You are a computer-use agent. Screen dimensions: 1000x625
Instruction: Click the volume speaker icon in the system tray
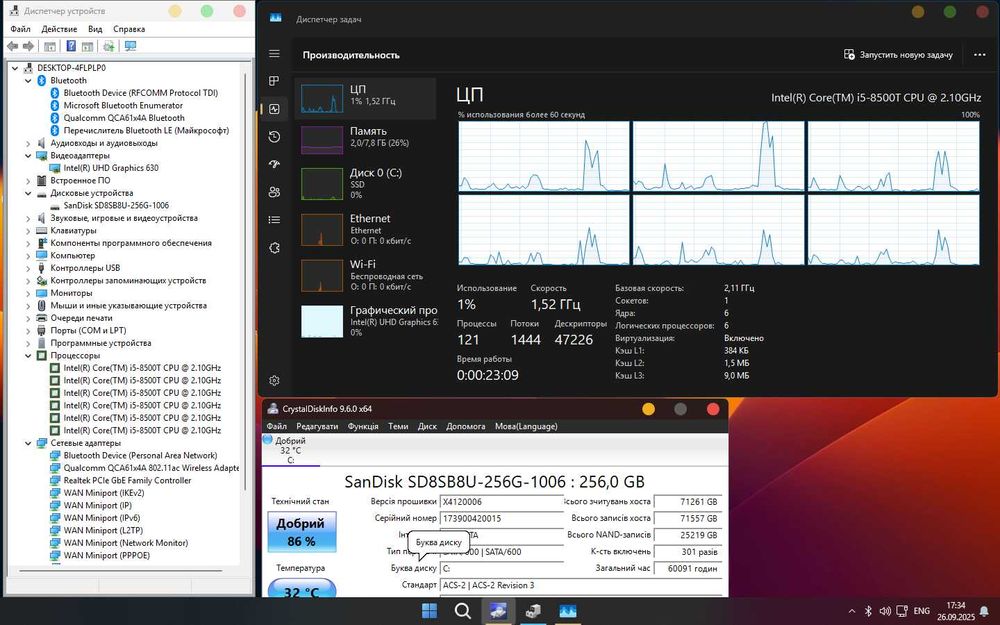pos(885,611)
